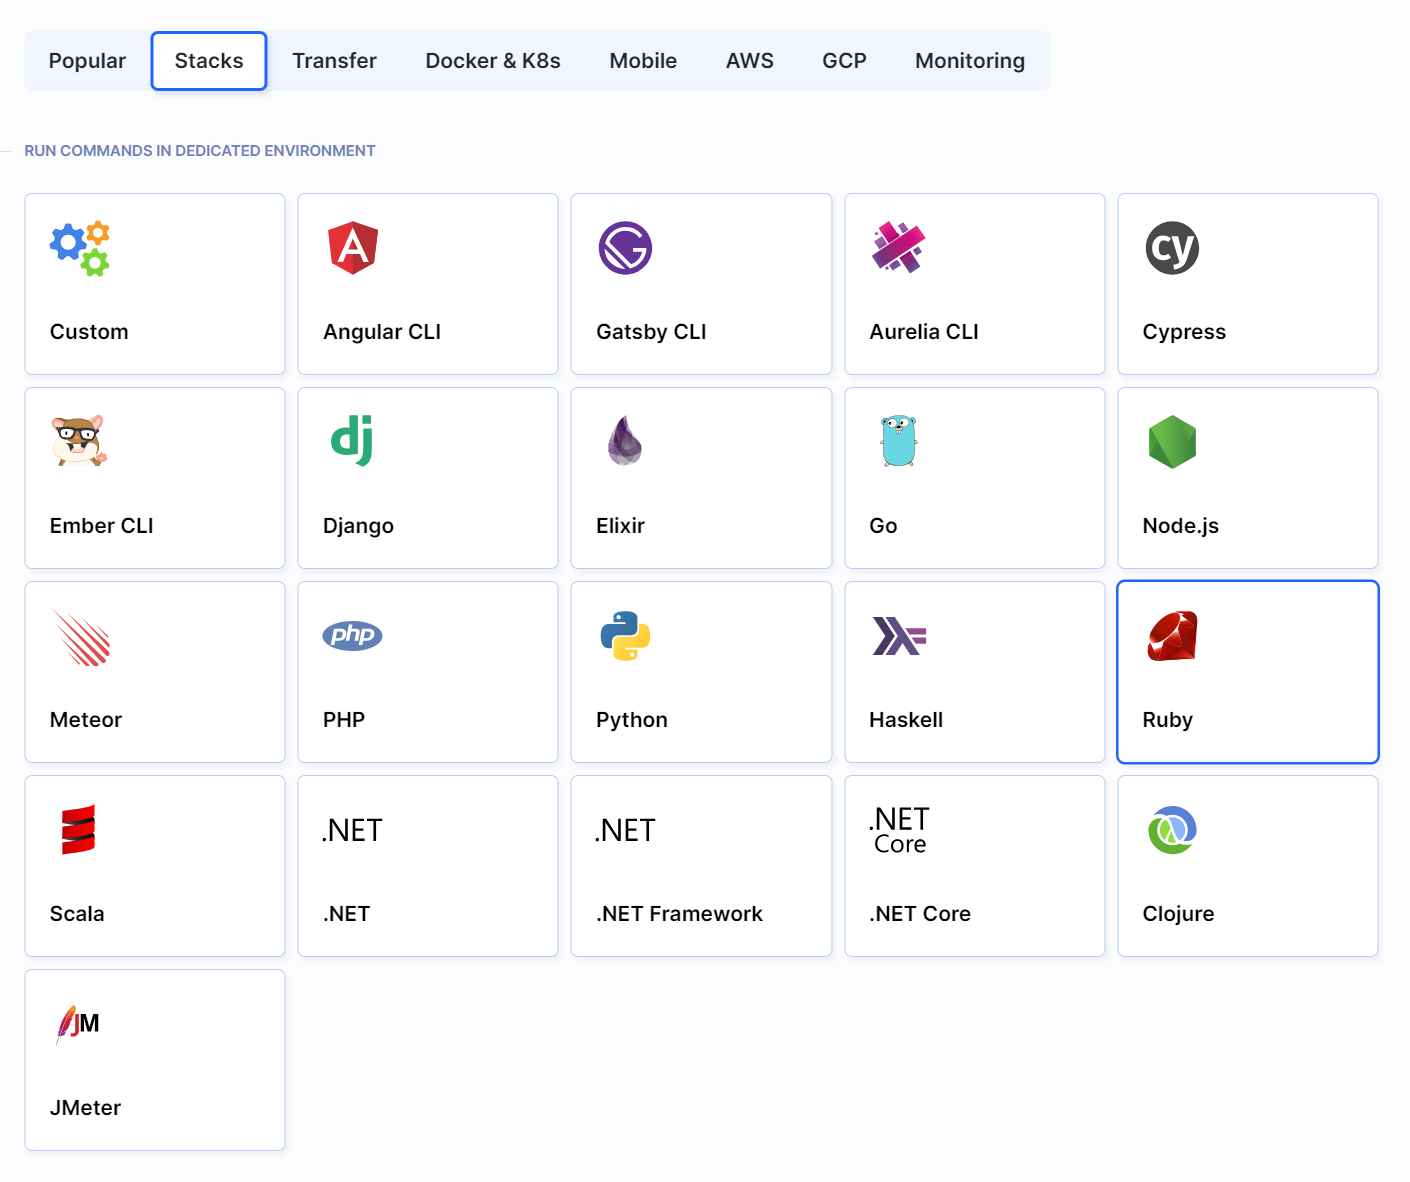Select the Angular CLI shield icon

point(353,248)
